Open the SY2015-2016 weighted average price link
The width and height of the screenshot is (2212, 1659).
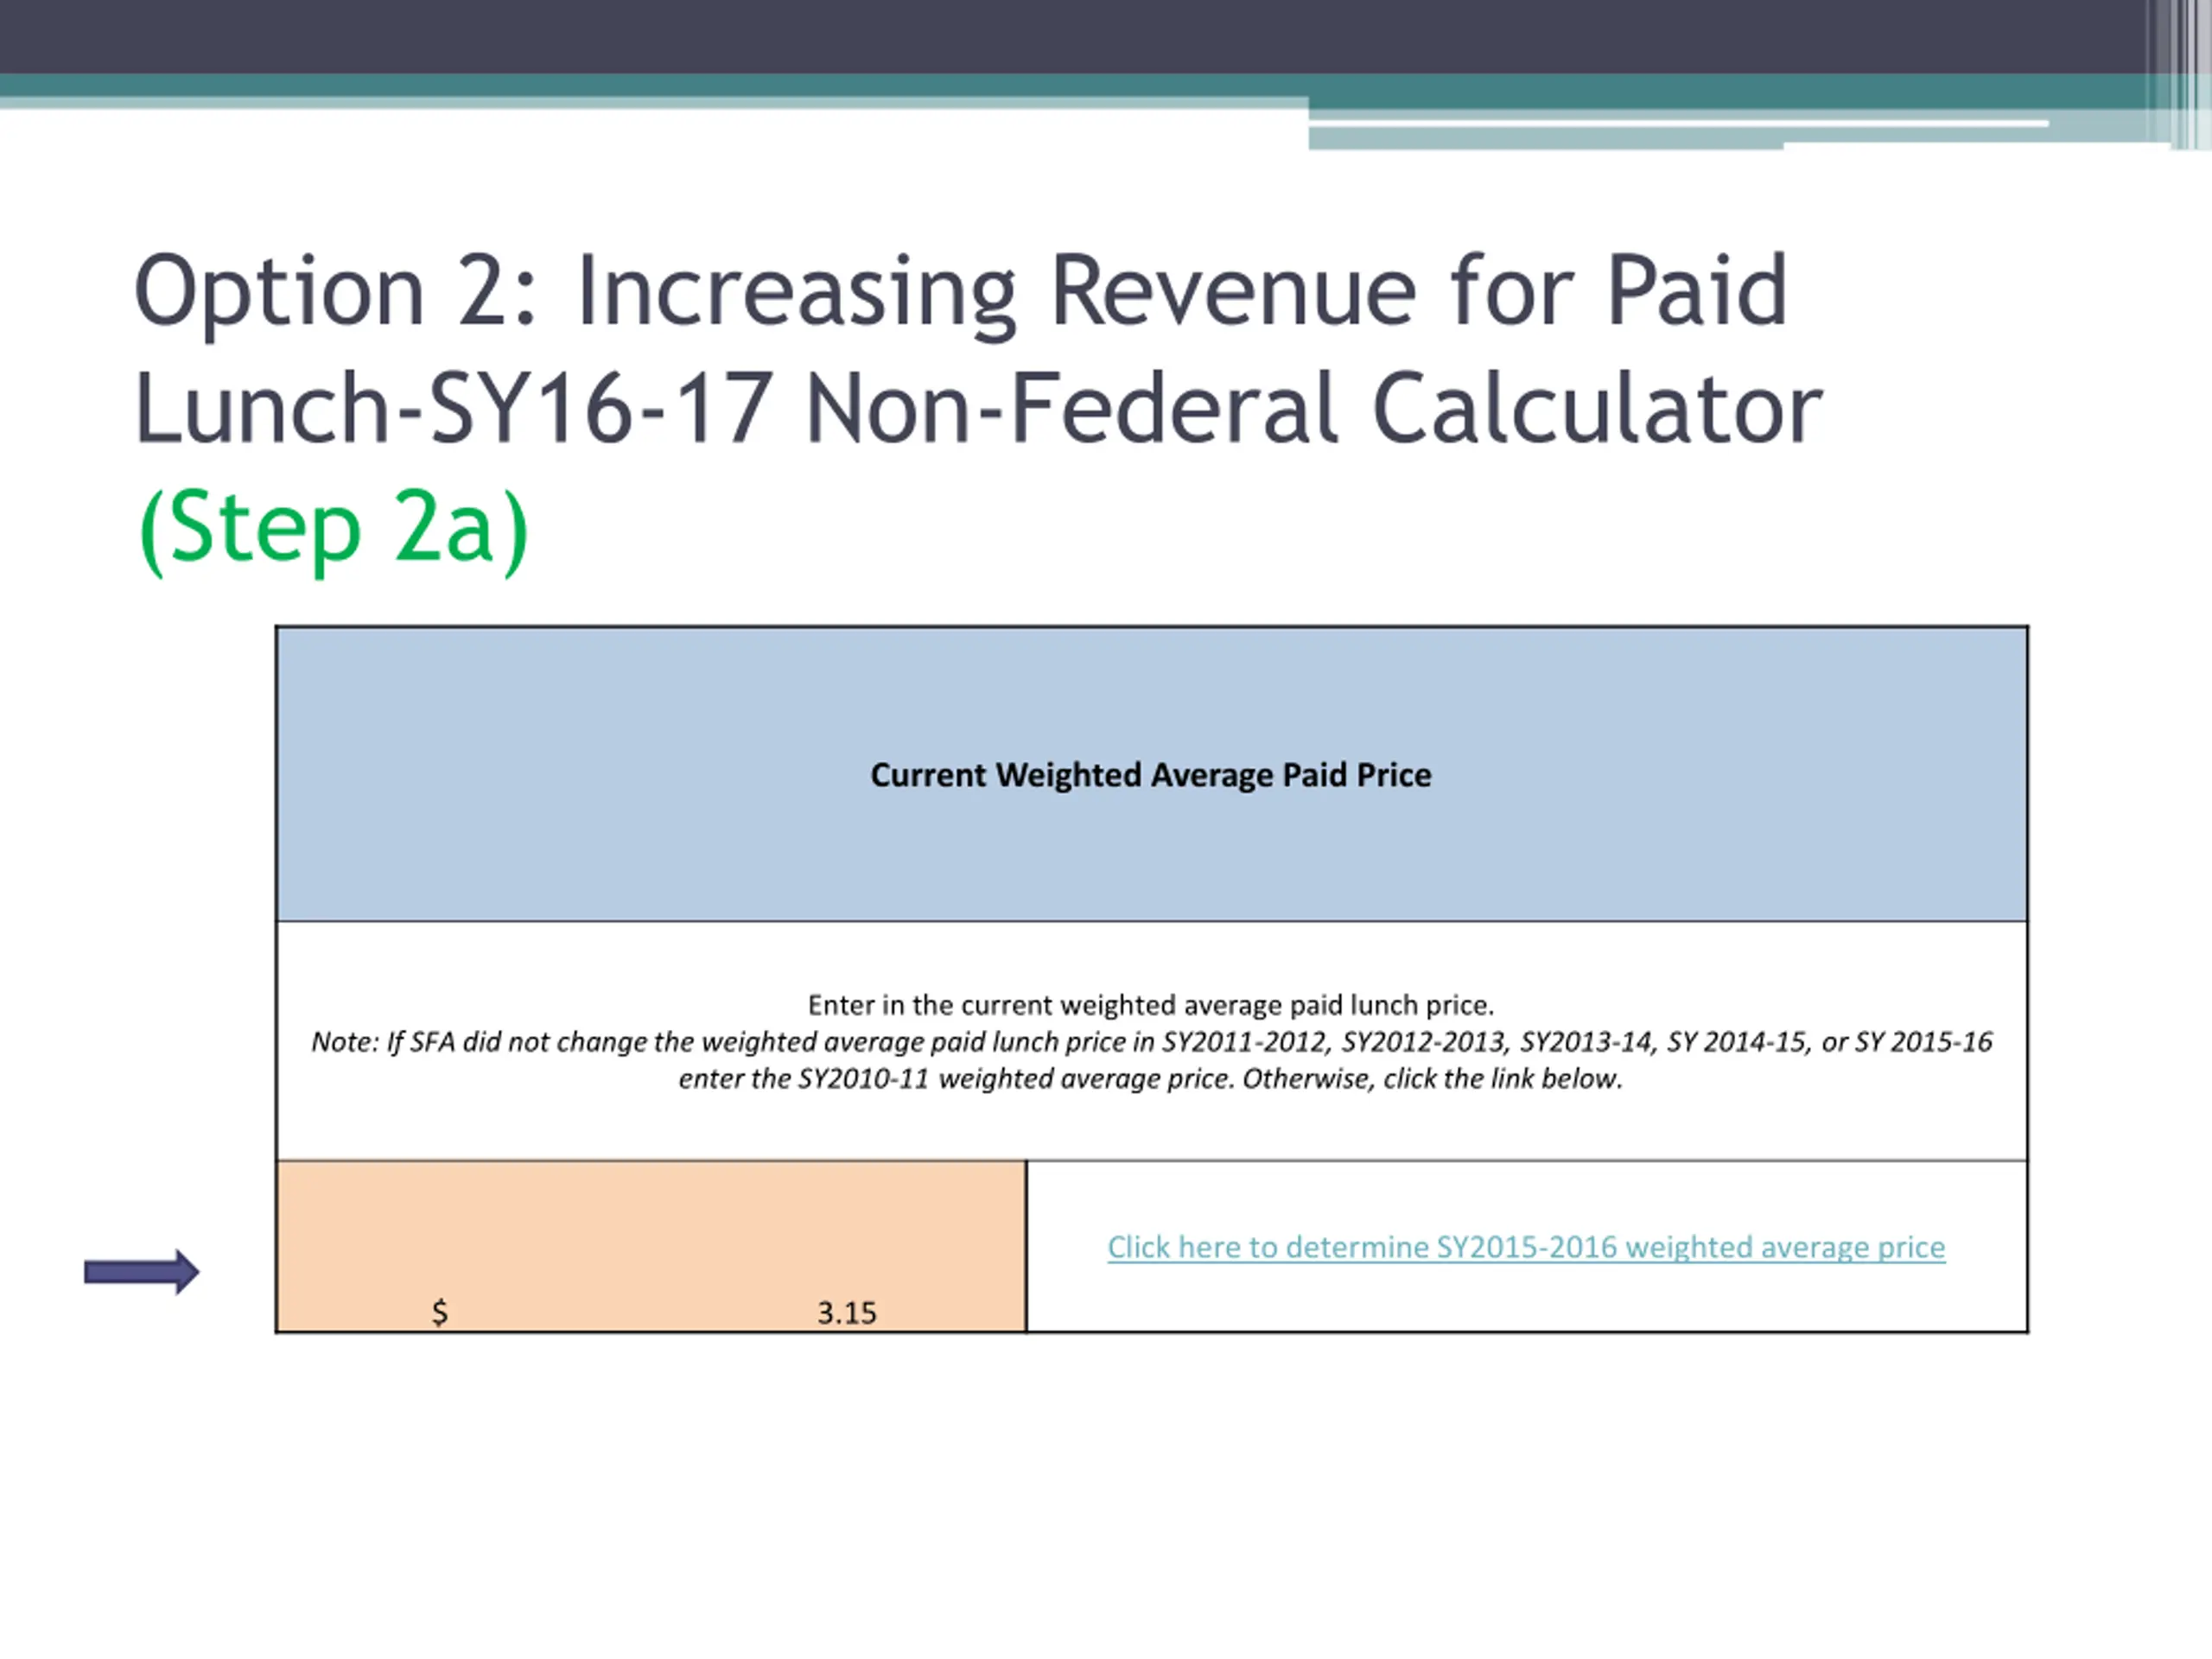[x=1526, y=1247]
